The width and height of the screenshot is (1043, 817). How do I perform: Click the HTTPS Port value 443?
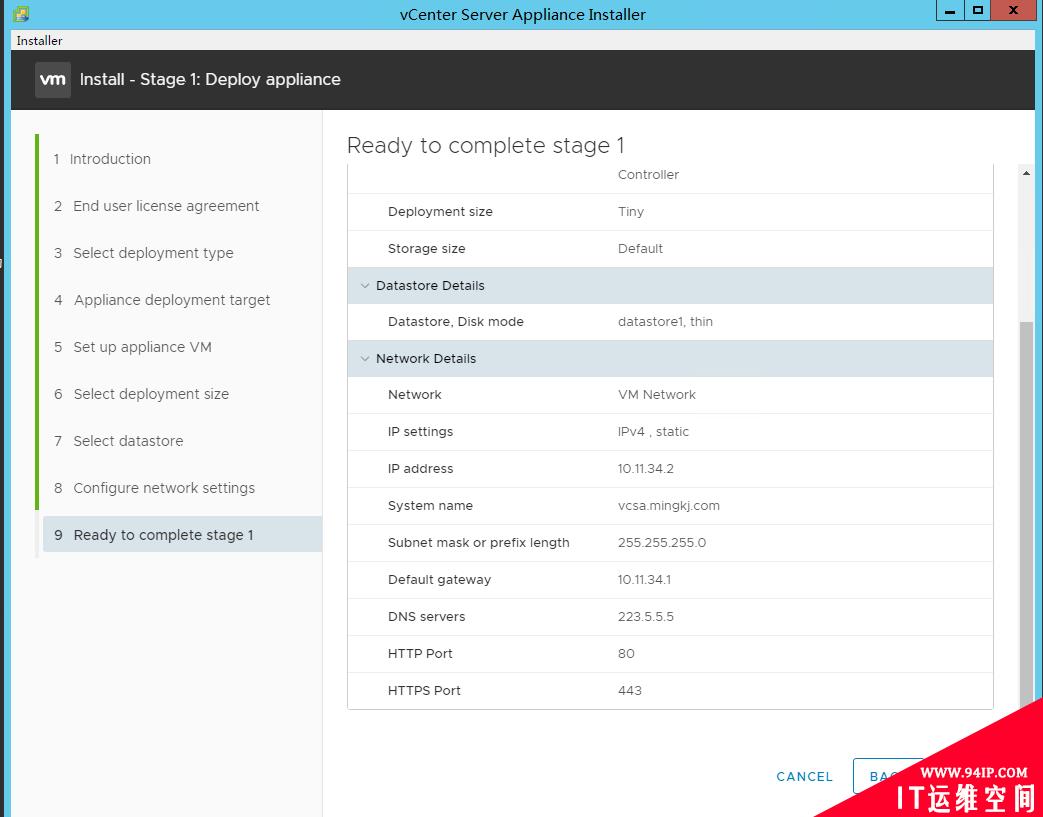pyautogui.click(x=629, y=691)
